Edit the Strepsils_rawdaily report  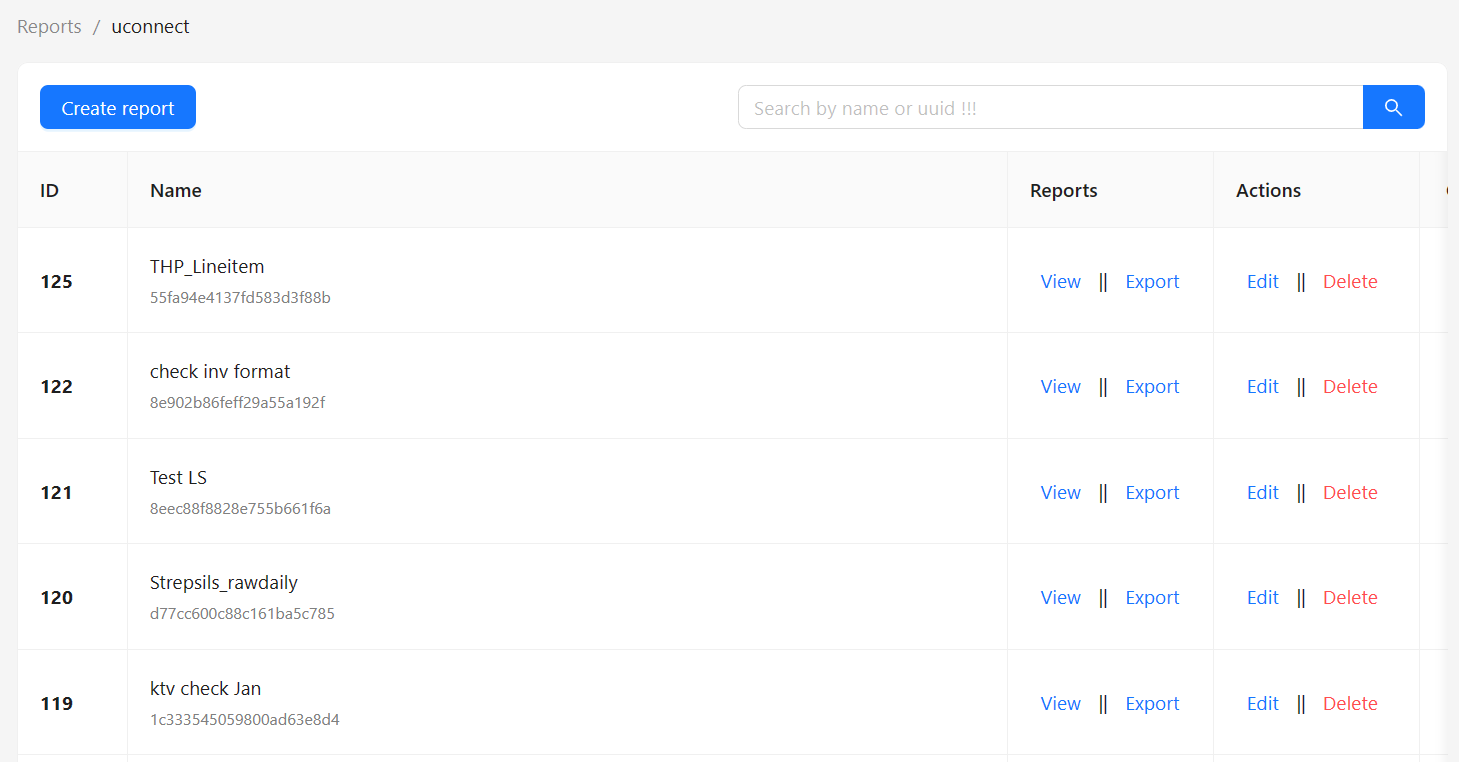pos(1262,597)
